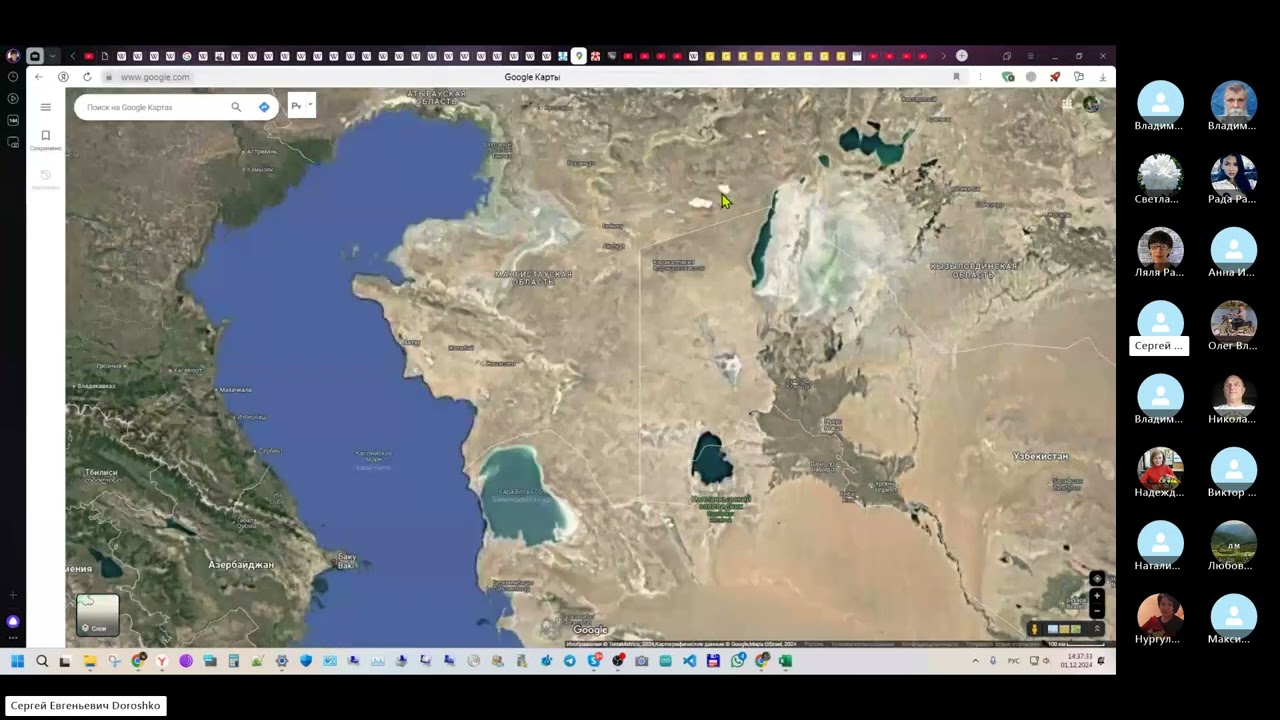Expand the tab groups dropdown chevron top-left

pos(52,56)
